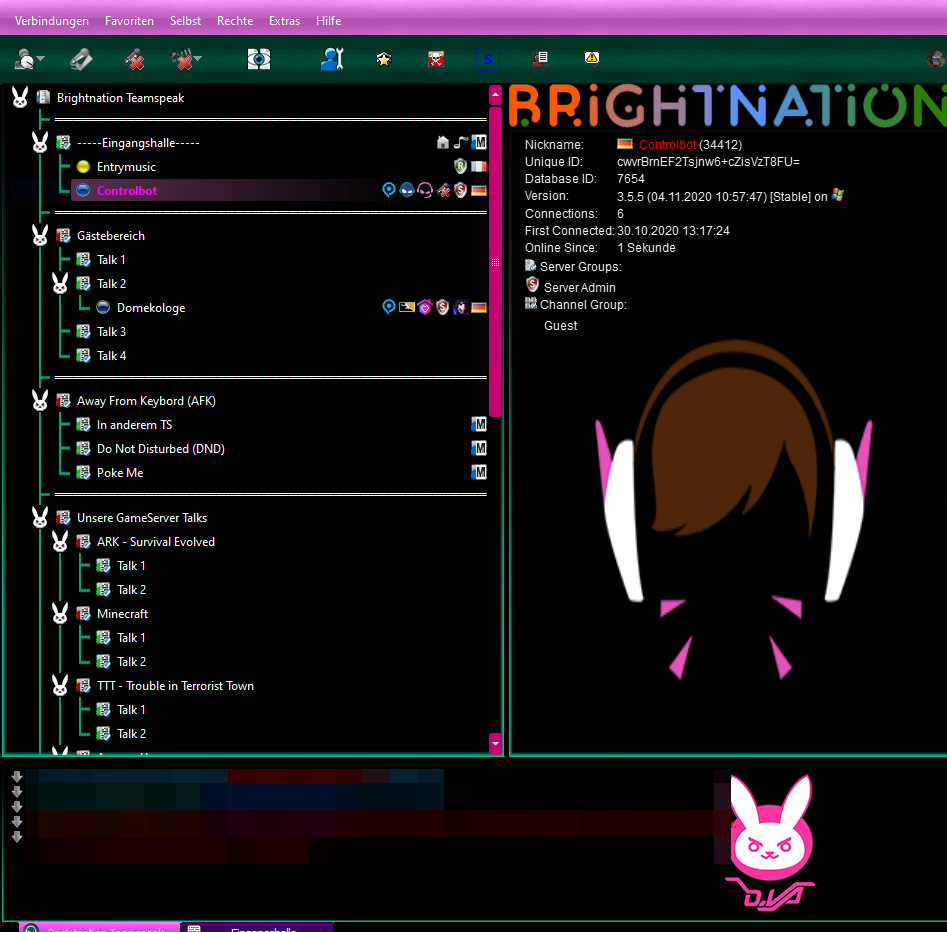This screenshot has width=947, height=932.
Task: Click the blue location pin badge on the Domekologe row
Action: click(x=389, y=307)
